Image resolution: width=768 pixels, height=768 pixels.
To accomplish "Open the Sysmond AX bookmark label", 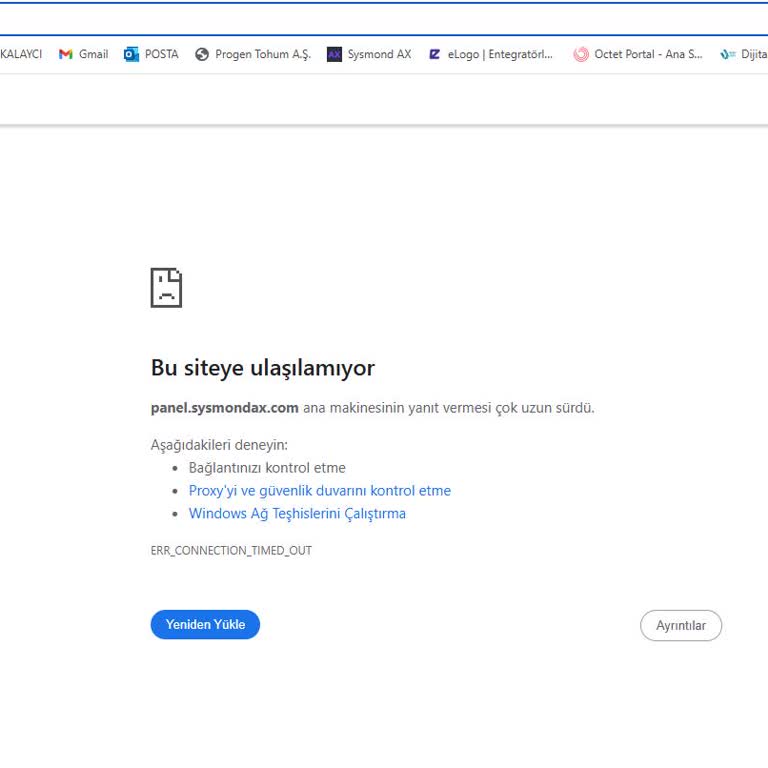I will [380, 54].
